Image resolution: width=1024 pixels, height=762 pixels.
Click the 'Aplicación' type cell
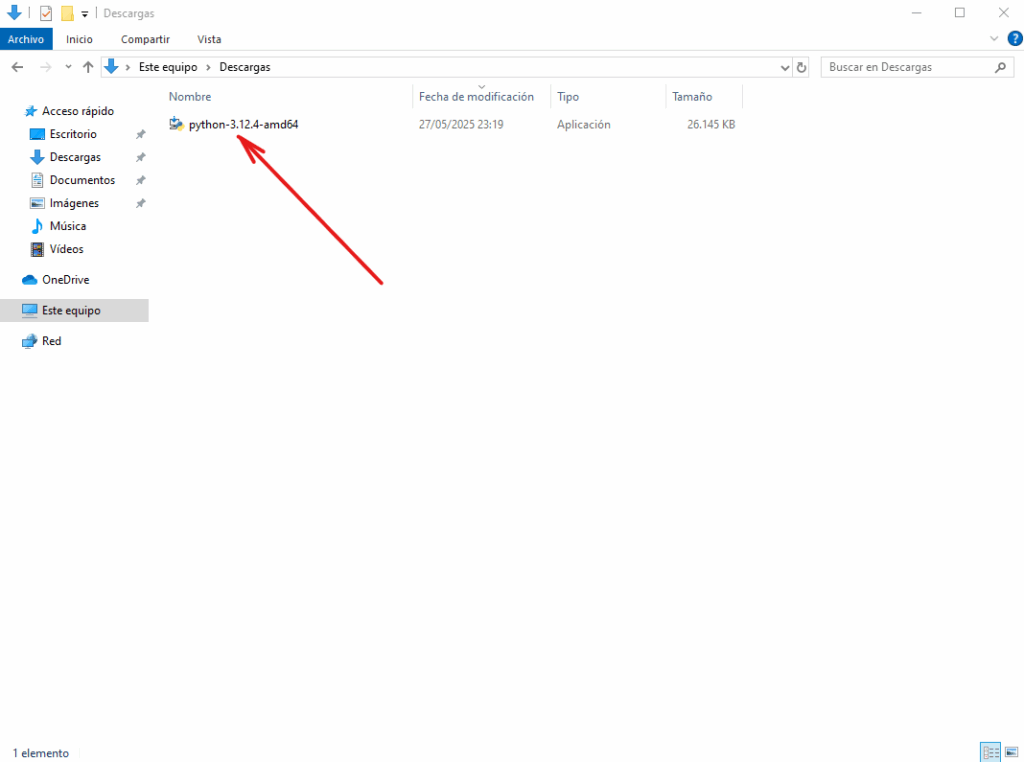tap(584, 124)
